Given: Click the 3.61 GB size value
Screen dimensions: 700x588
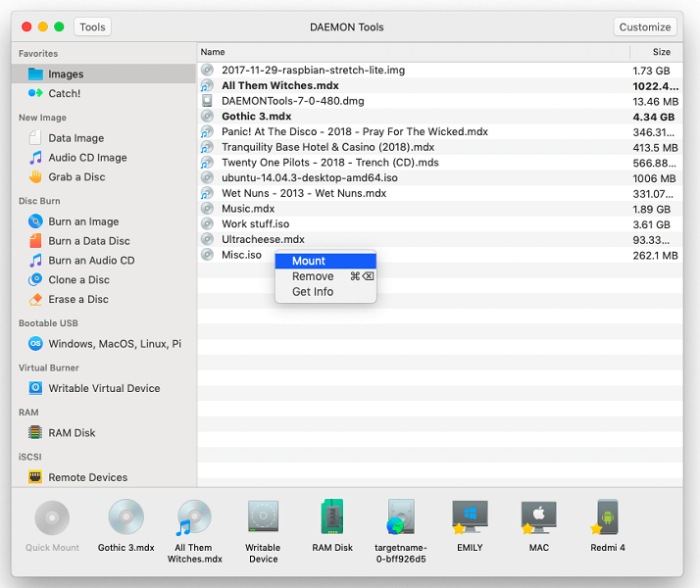Looking at the screenshot, I should tap(651, 225).
